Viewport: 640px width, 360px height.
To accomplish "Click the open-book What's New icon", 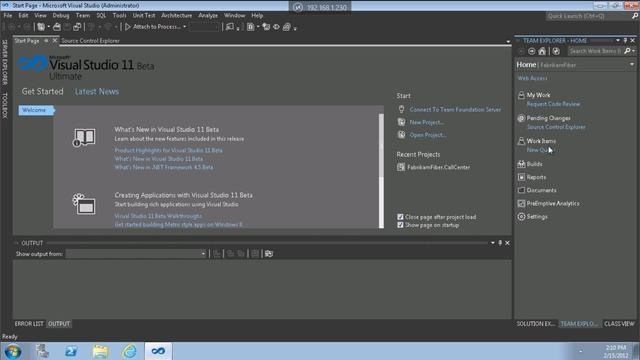I will click(84, 138).
